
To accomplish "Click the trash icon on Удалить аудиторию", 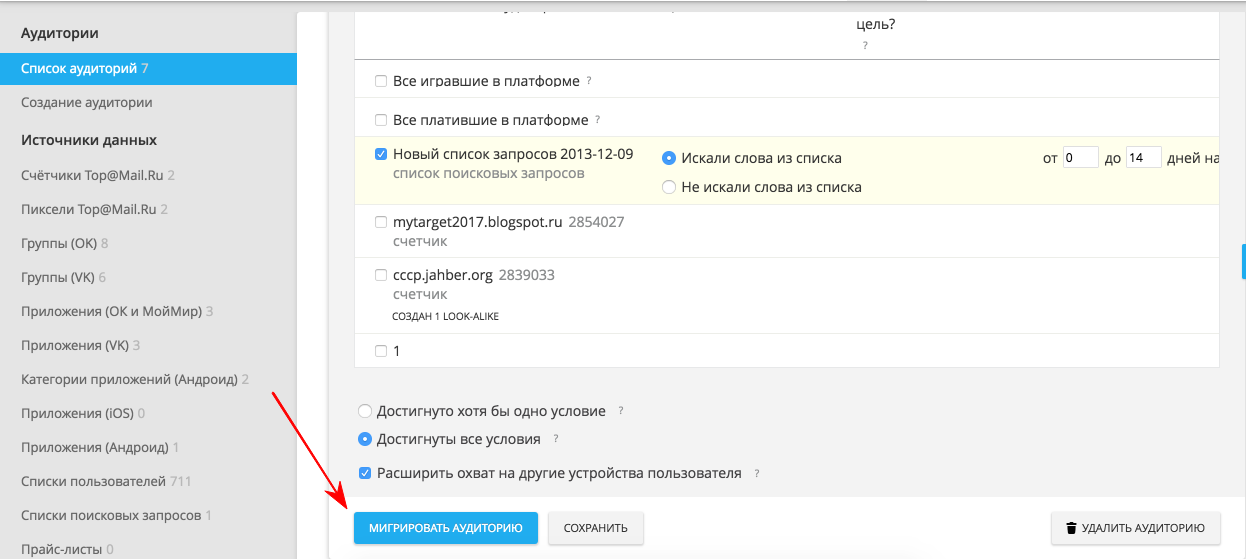I will coord(1071,528).
